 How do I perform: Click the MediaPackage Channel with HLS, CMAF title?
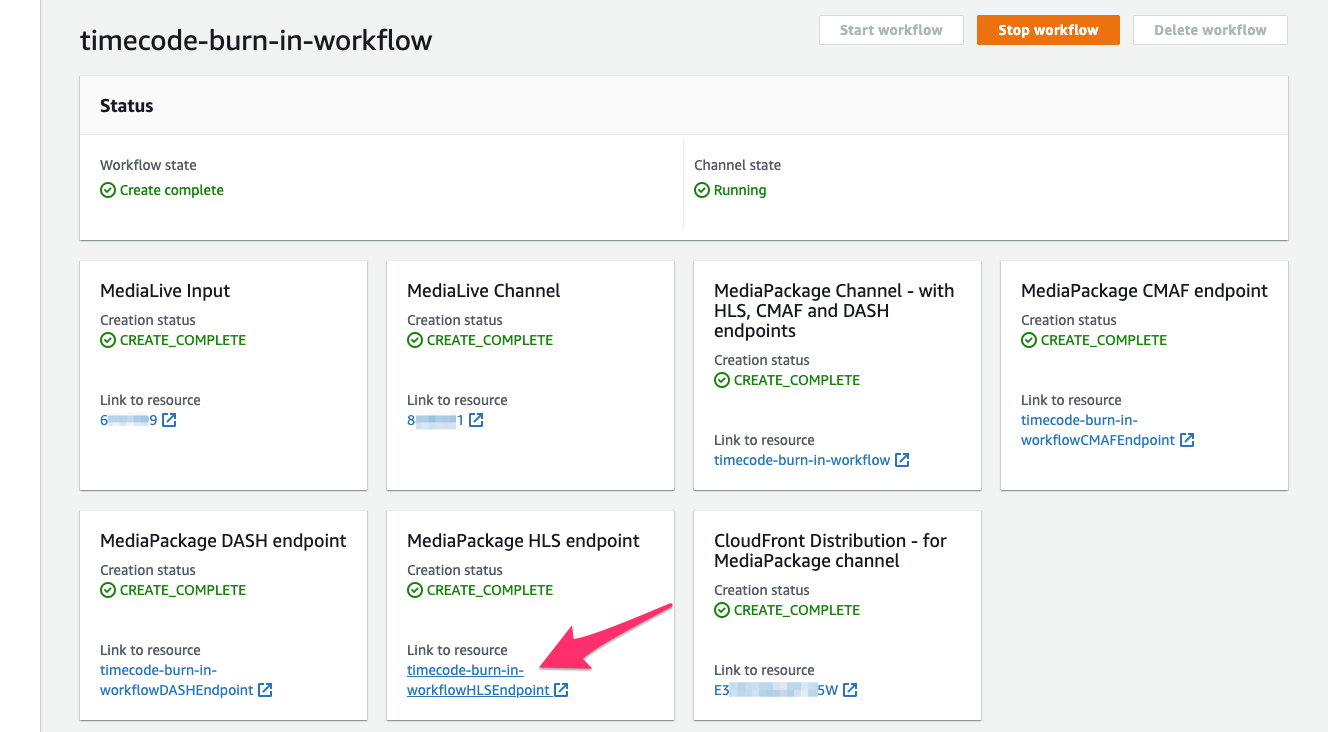coord(834,311)
